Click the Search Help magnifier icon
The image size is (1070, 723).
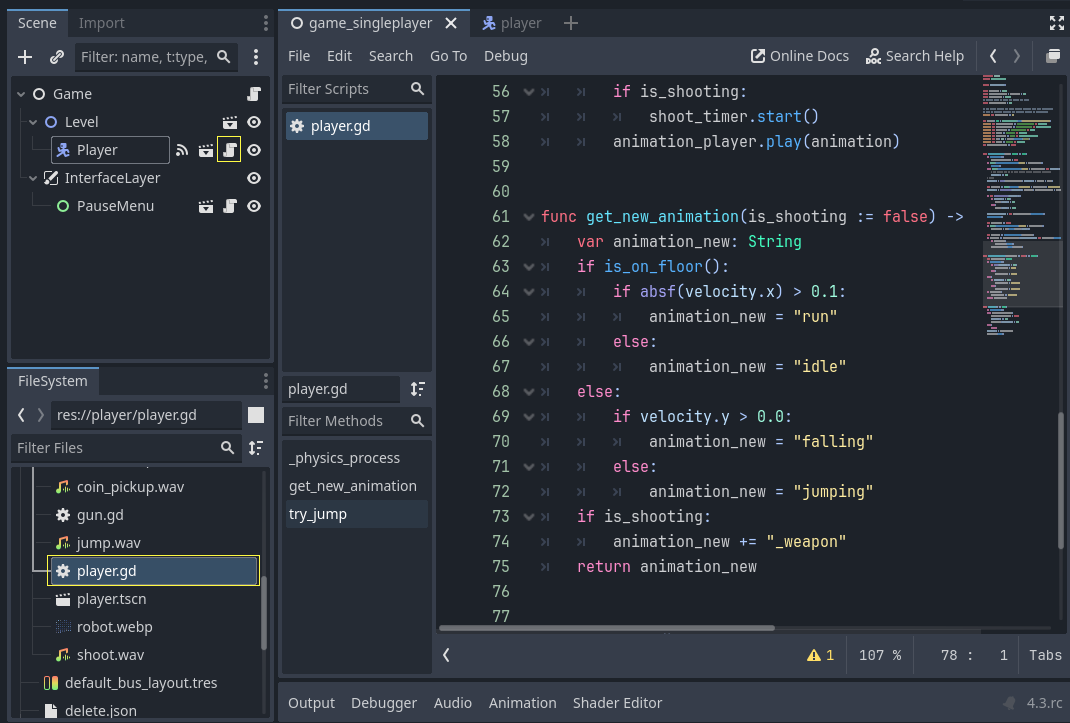[874, 56]
